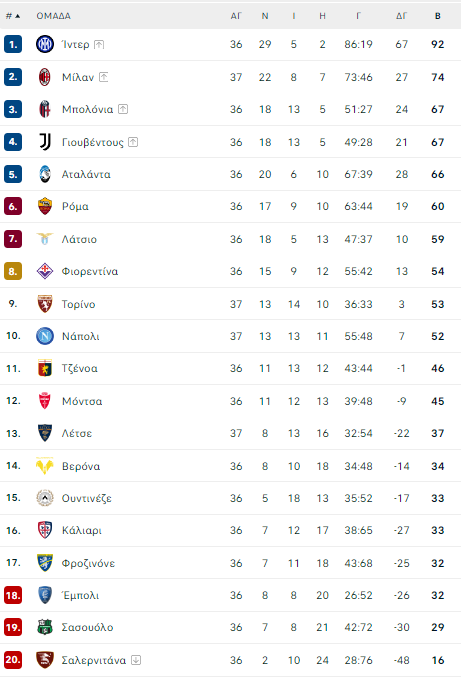The width and height of the screenshot is (461, 681).
Task: Click the AC Milan club crest
Action: click(x=45, y=77)
